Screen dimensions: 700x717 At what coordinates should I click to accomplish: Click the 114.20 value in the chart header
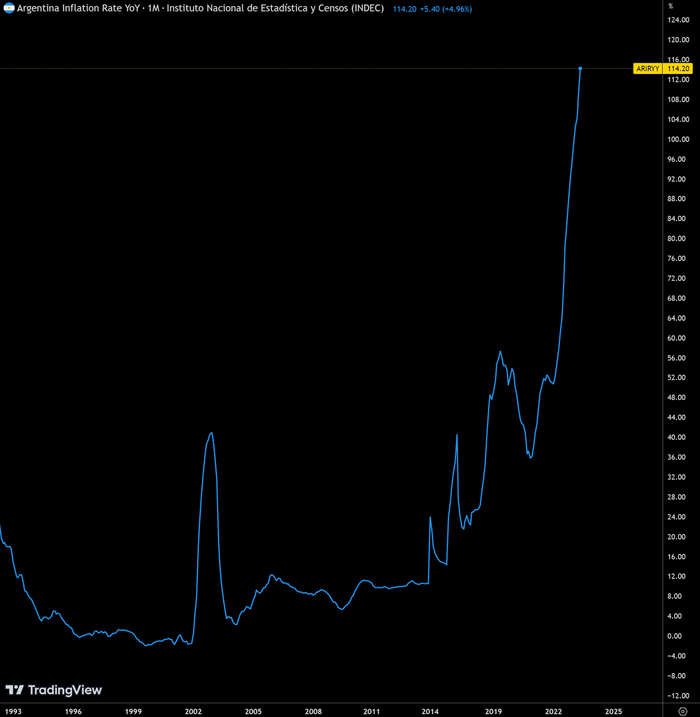point(405,9)
